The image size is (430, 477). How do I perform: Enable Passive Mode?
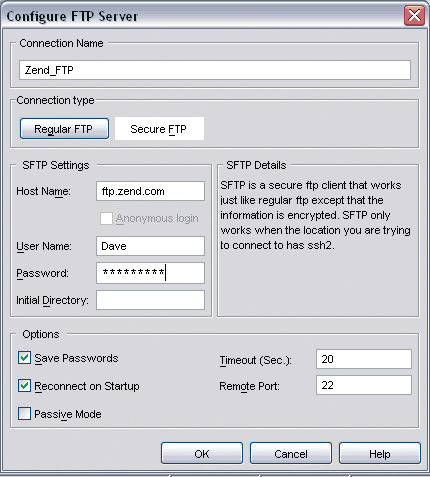24,414
